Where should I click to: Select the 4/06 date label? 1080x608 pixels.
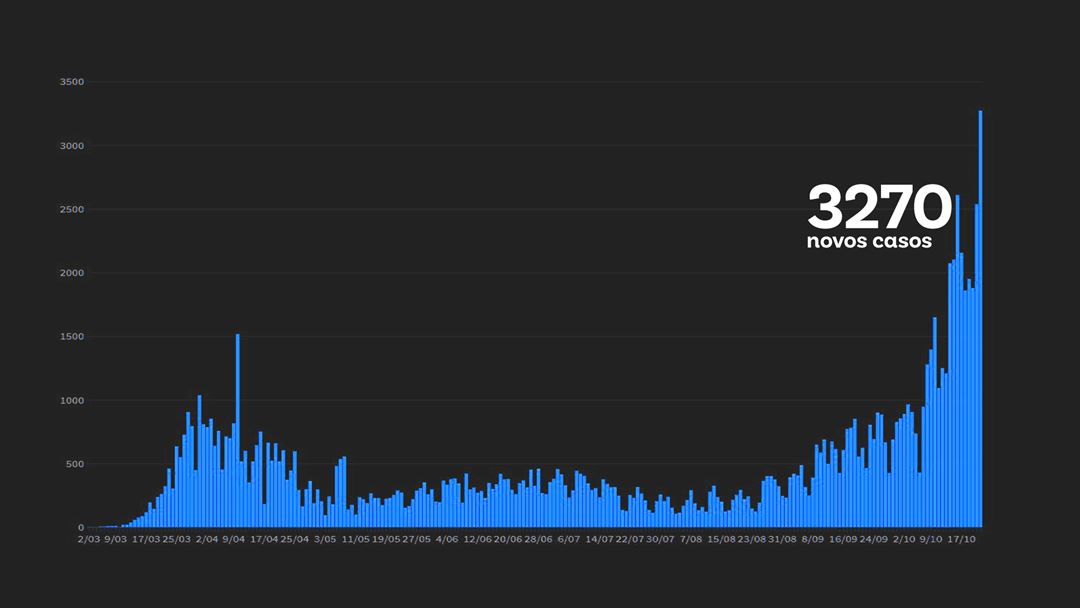pyautogui.click(x=447, y=539)
